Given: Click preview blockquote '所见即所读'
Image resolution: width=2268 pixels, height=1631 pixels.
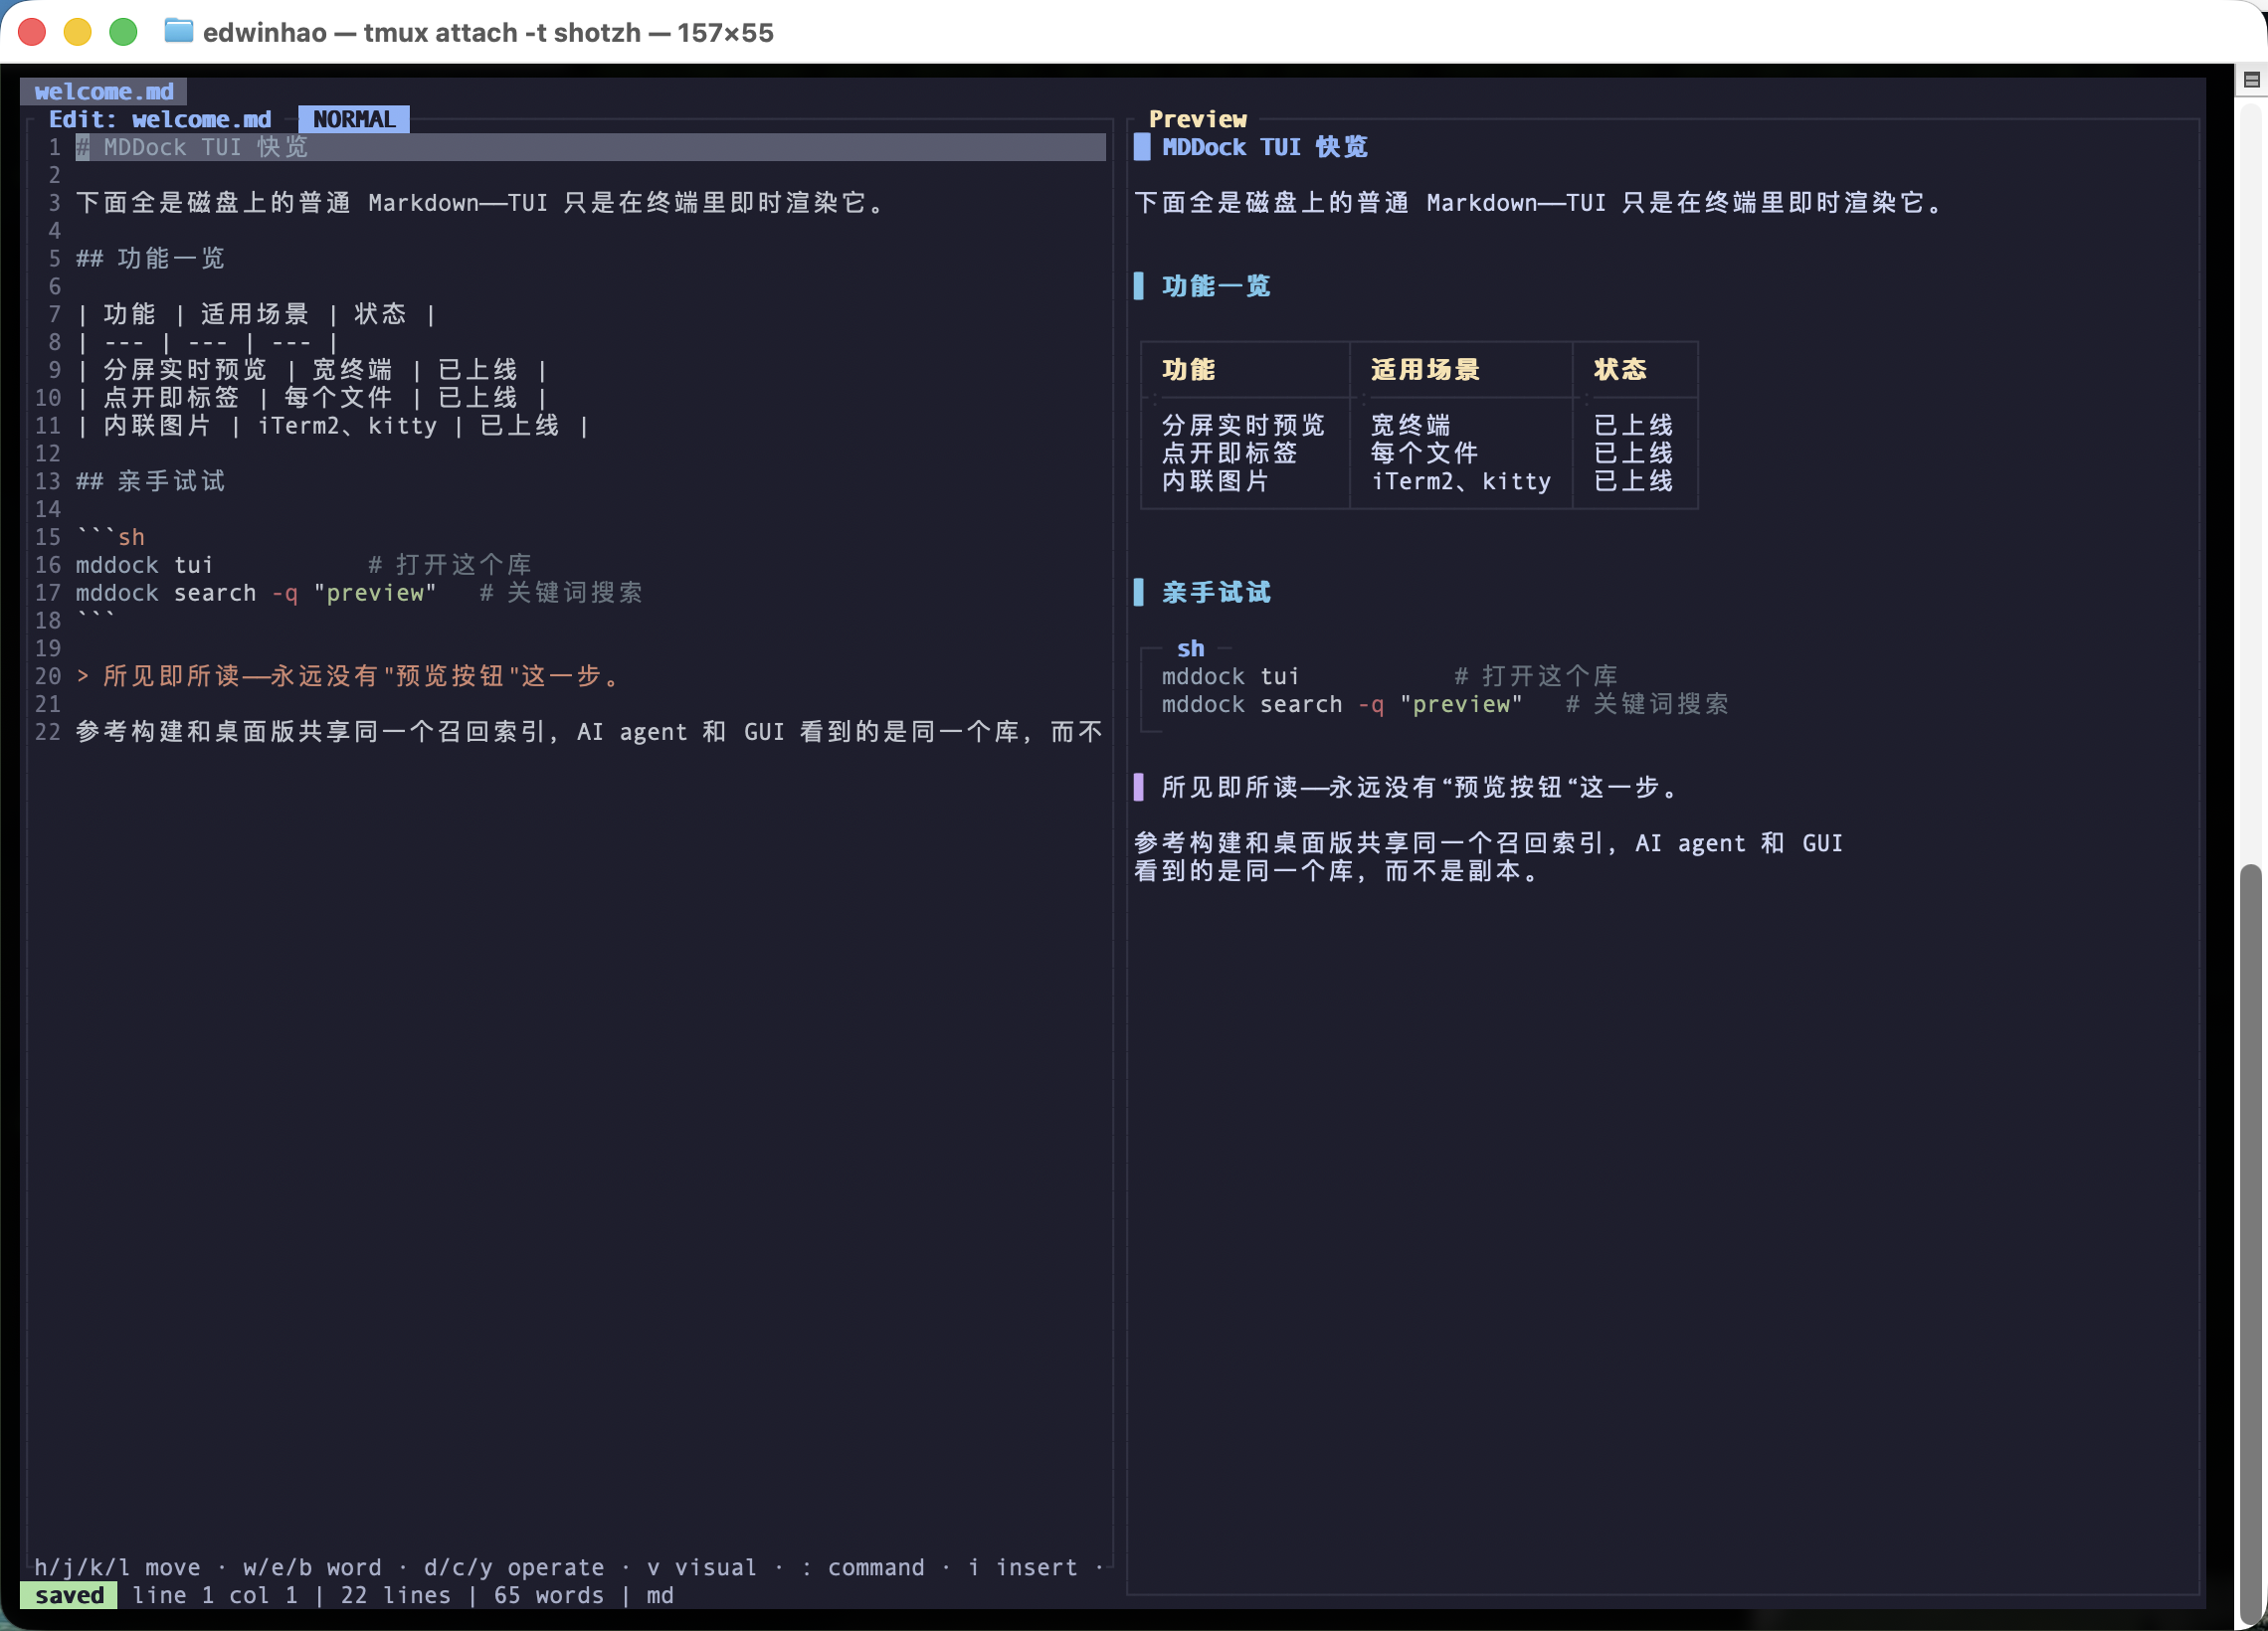Looking at the screenshot, I should pyautogui.click(x=1419, y=788).
